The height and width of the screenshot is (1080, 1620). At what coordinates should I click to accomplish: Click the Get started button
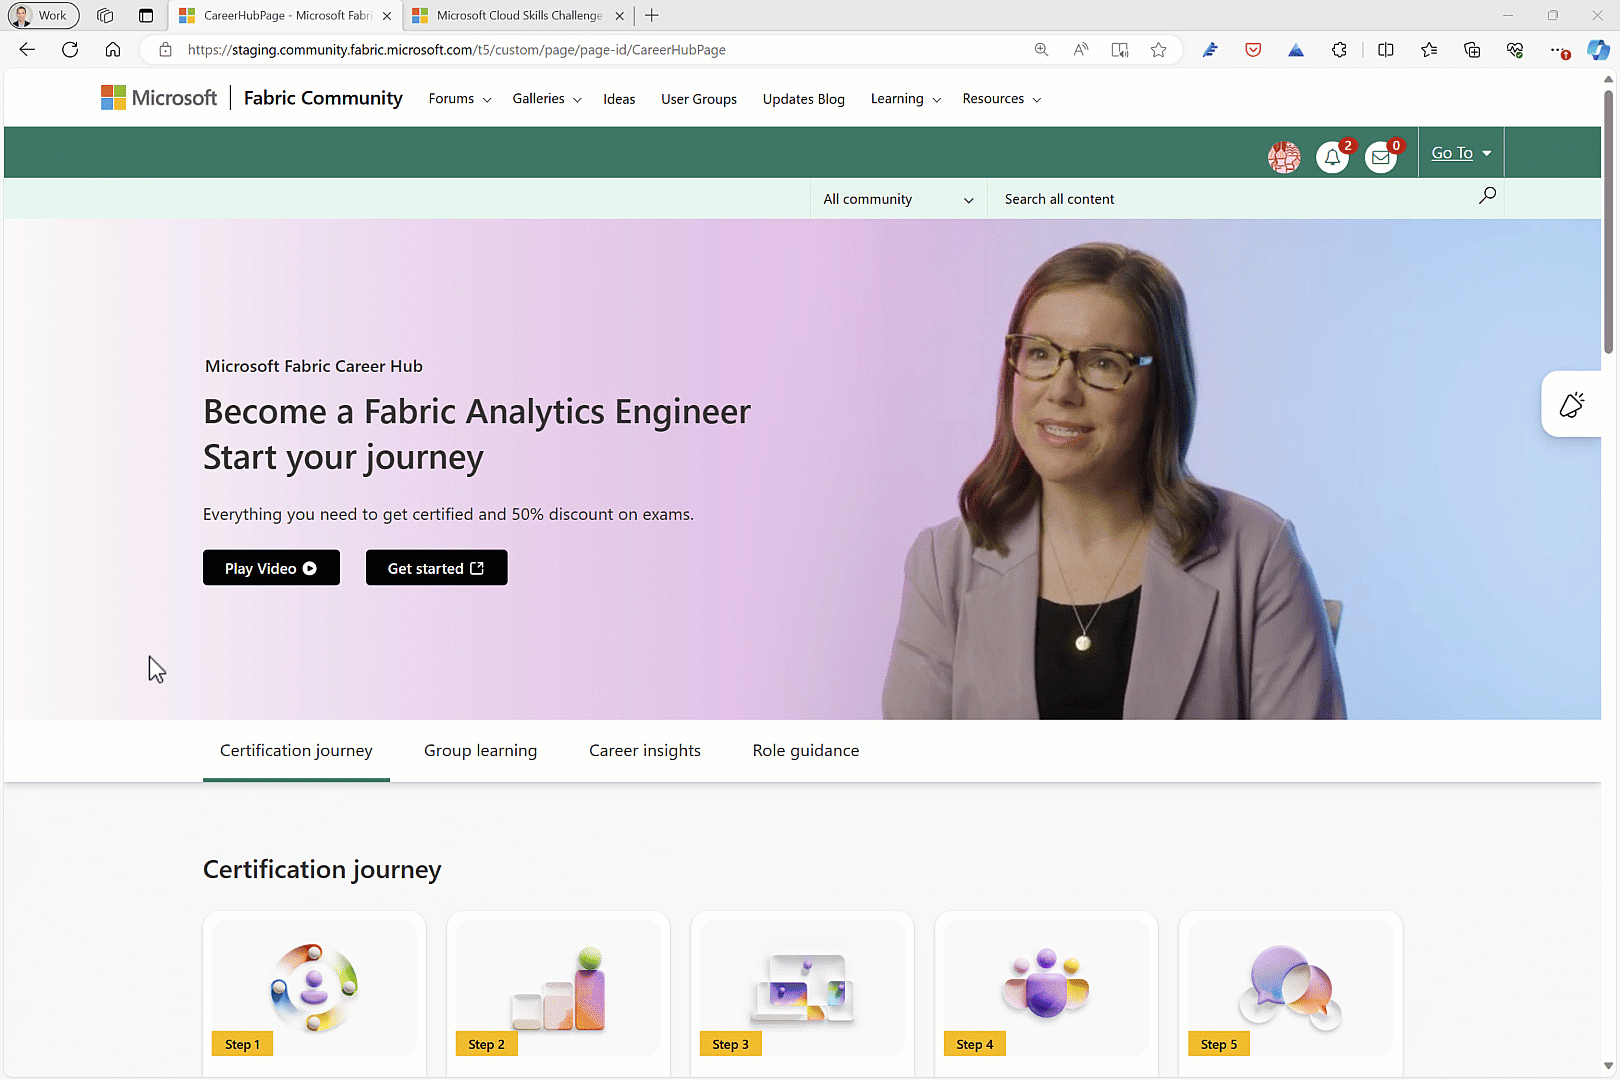click(436, 568)
